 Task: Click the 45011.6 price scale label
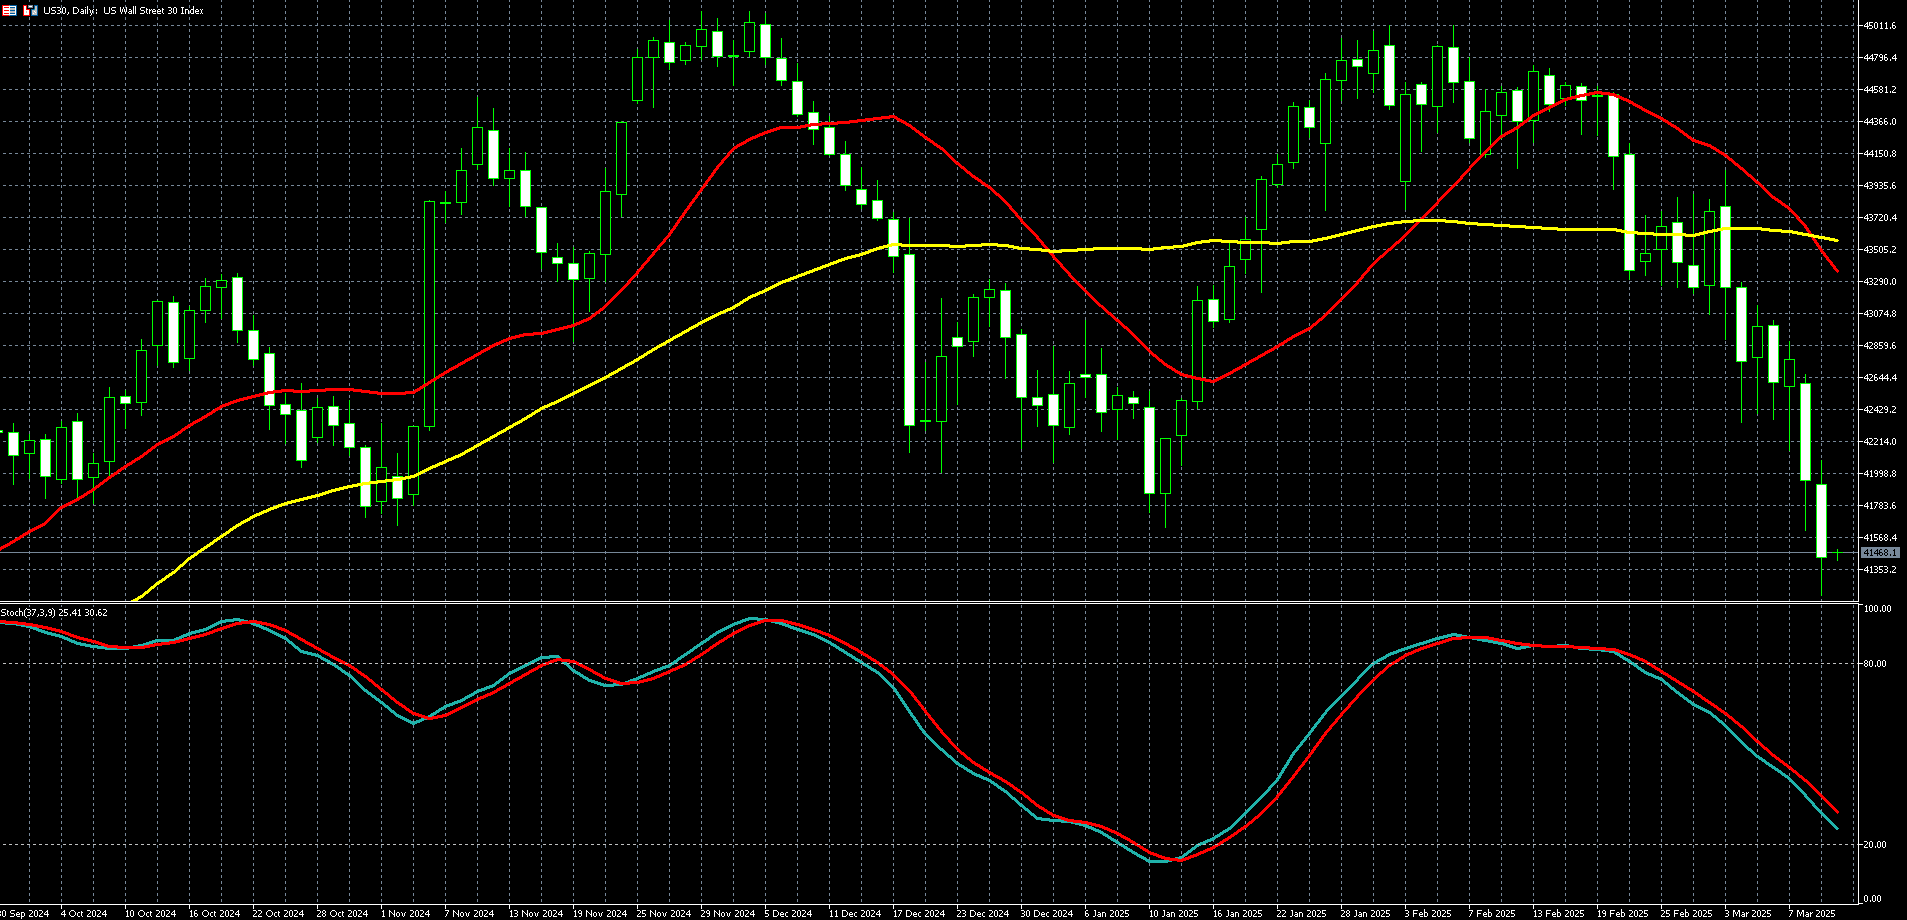tap(1880, 26)
